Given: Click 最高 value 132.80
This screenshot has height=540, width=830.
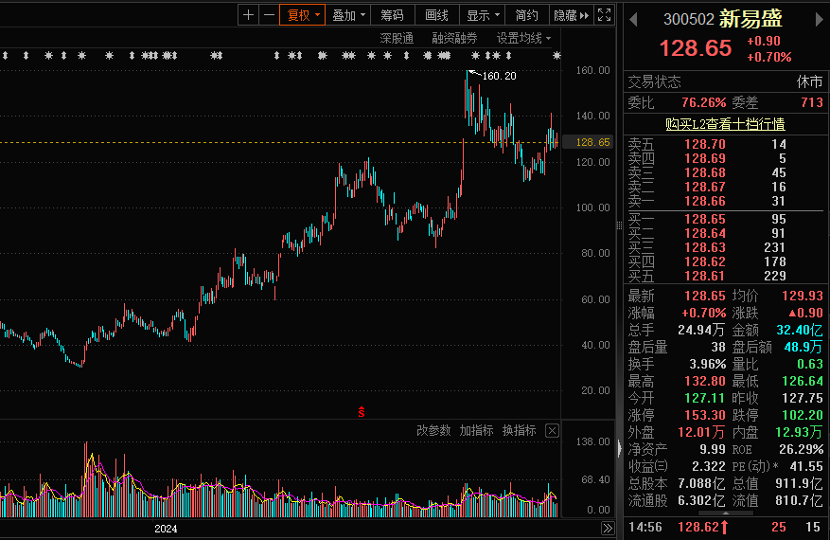Looking at the screenshot, I should click(705, 381).
